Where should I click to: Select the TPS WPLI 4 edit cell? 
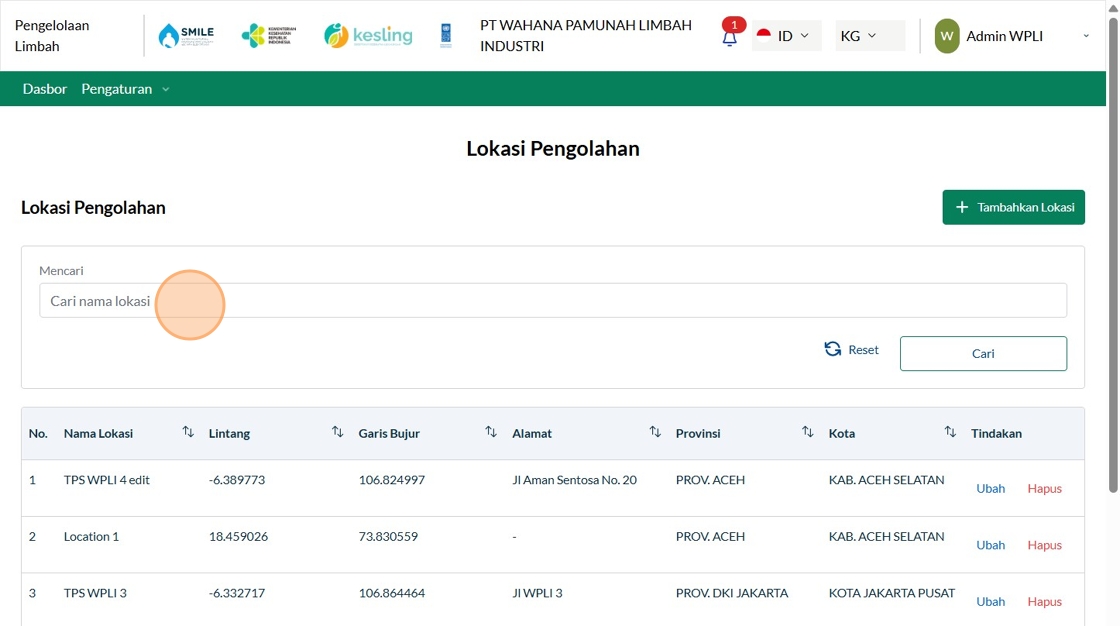point(106,480)
